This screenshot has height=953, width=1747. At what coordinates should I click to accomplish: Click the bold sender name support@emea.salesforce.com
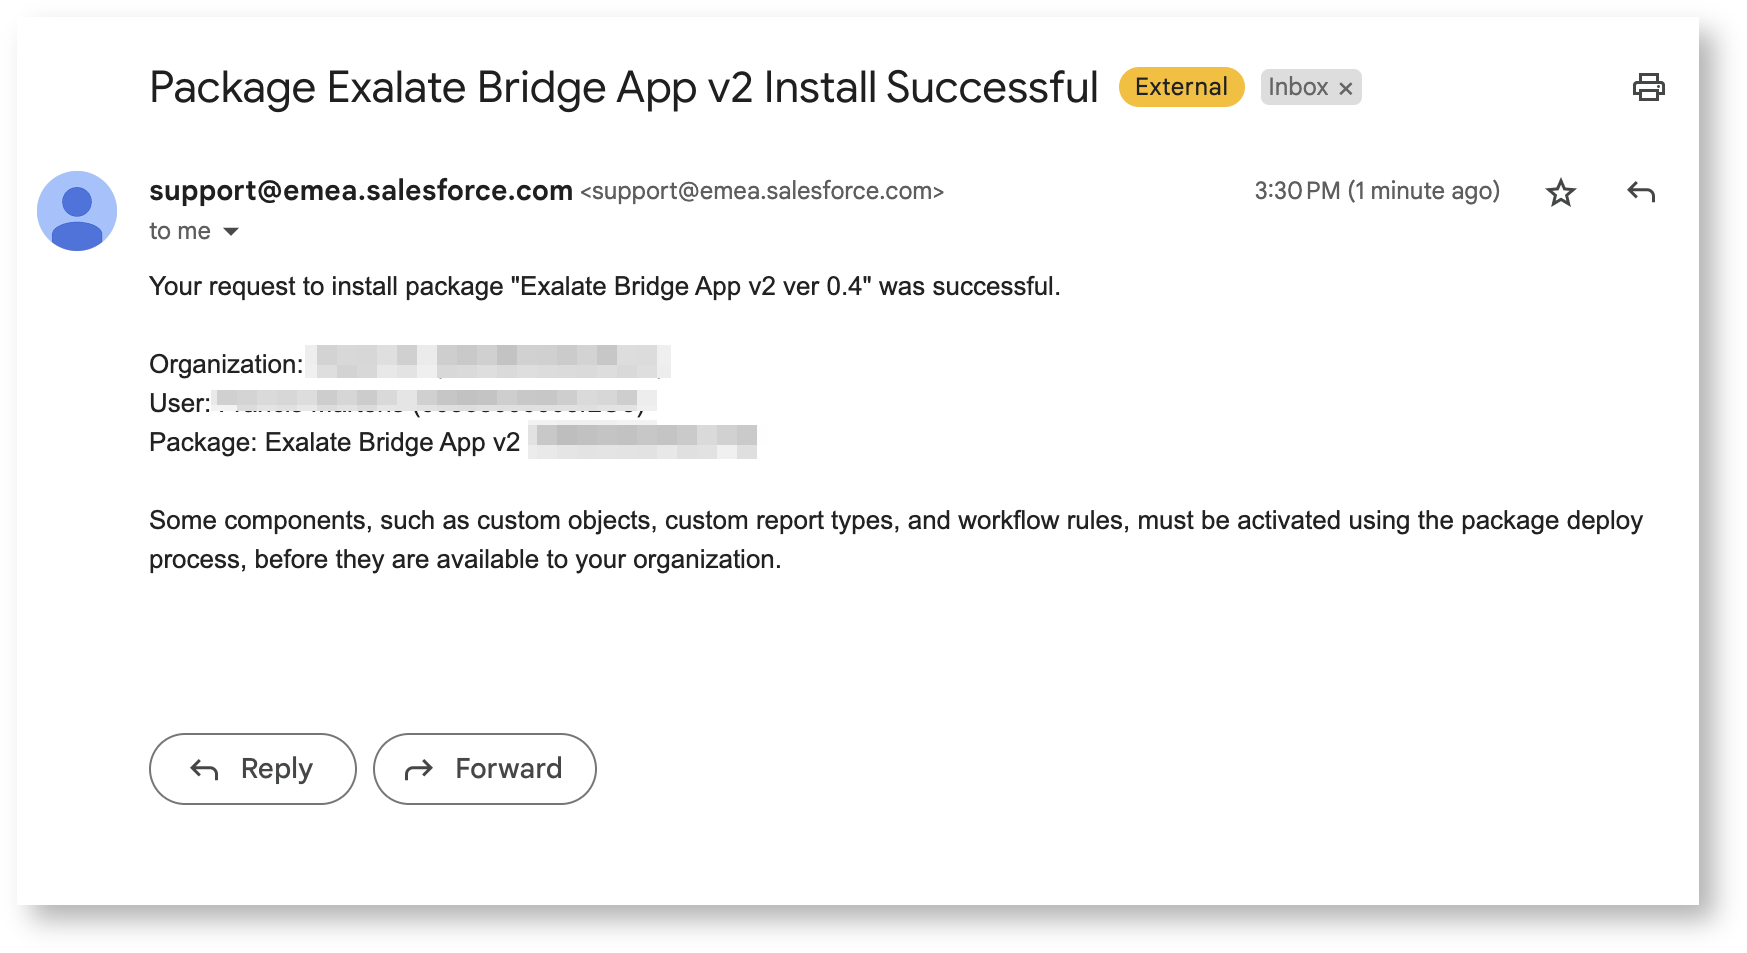360,190
